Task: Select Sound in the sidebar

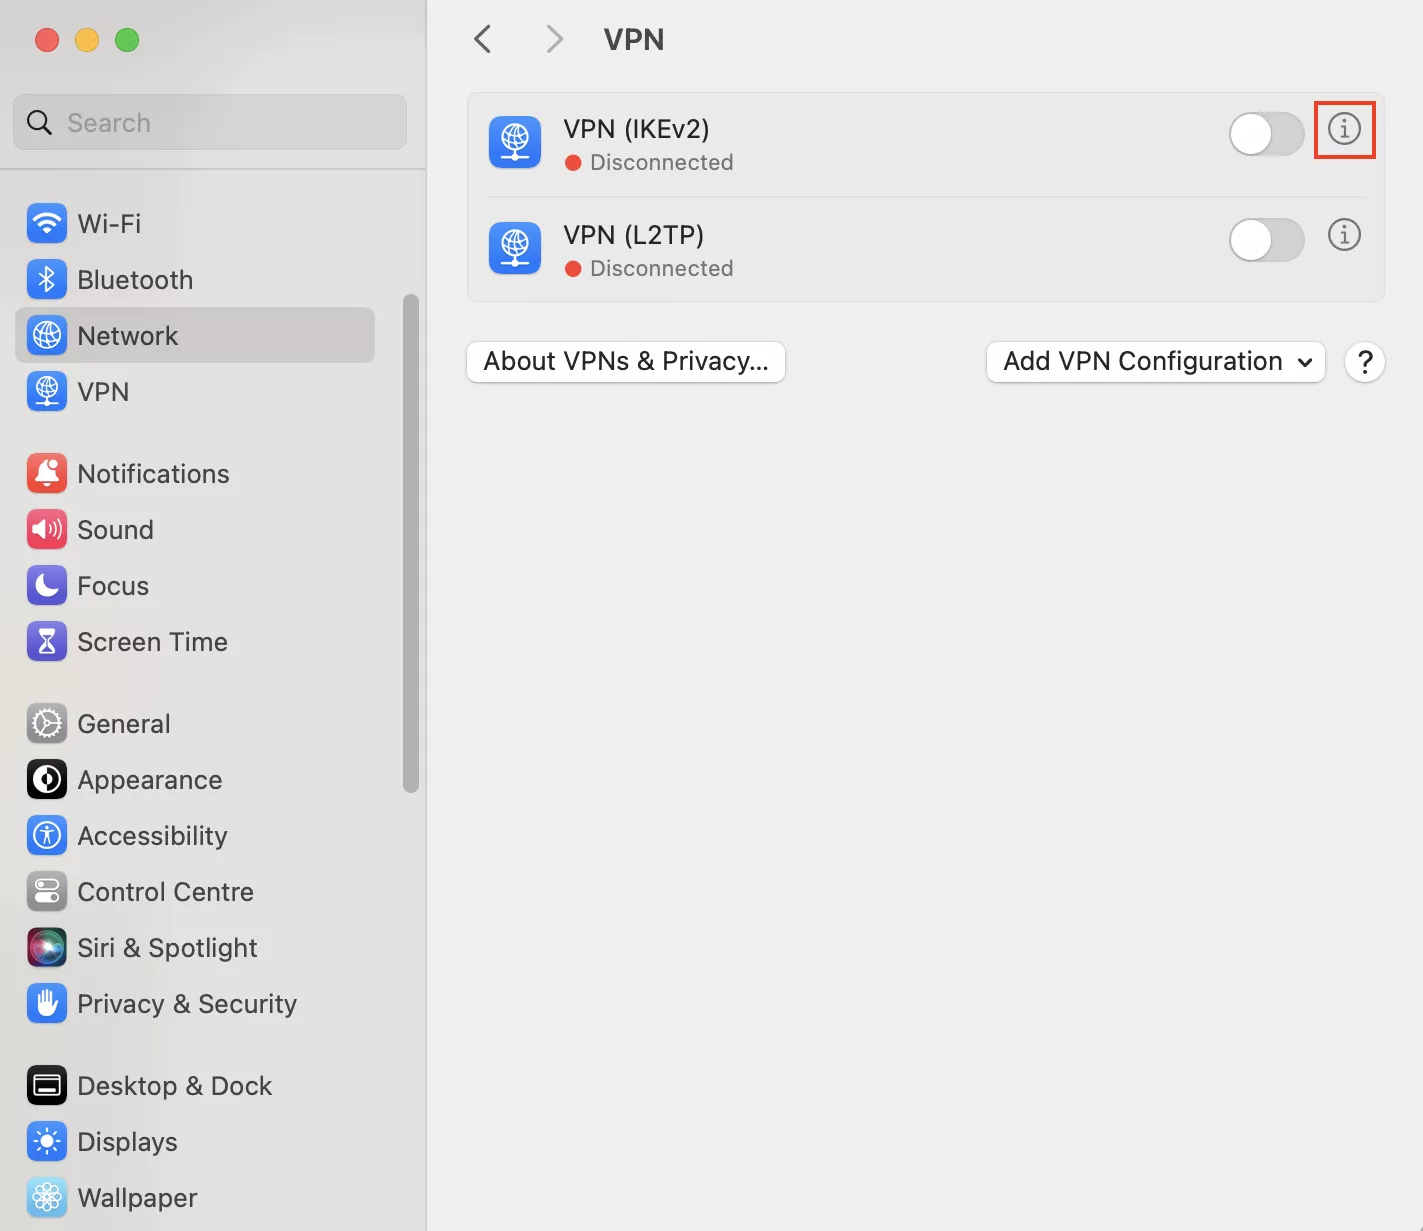Action: coord(115,530)
